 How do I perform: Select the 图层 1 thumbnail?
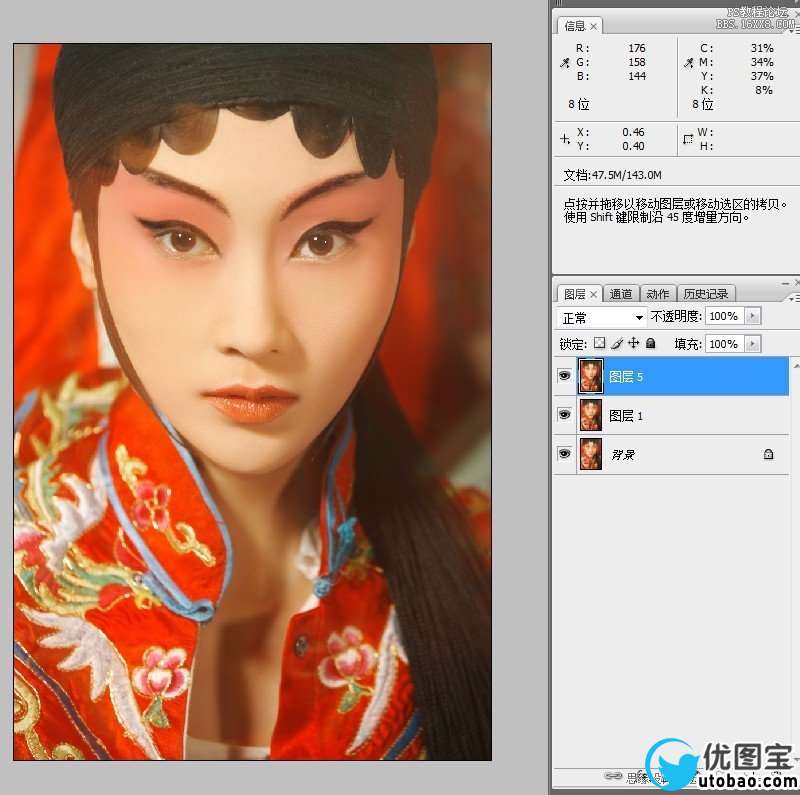tap(591, 415)
